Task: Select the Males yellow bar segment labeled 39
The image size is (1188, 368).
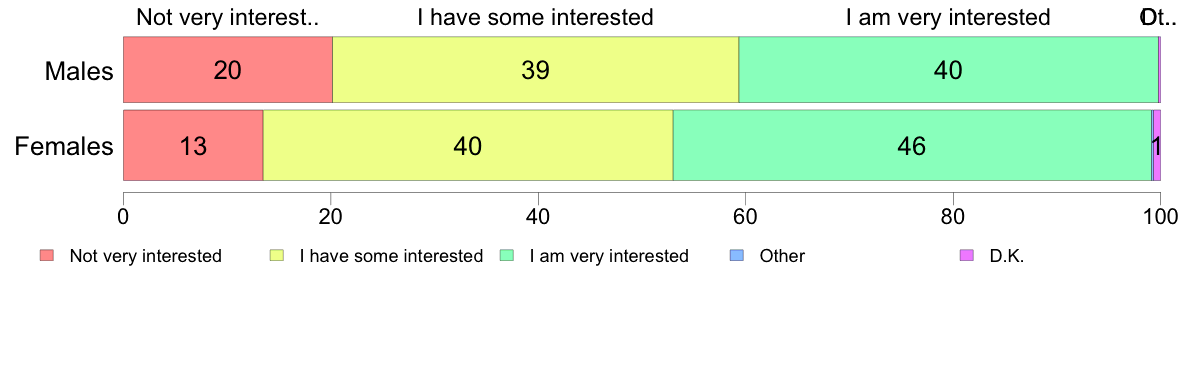Action: (536, 70)
